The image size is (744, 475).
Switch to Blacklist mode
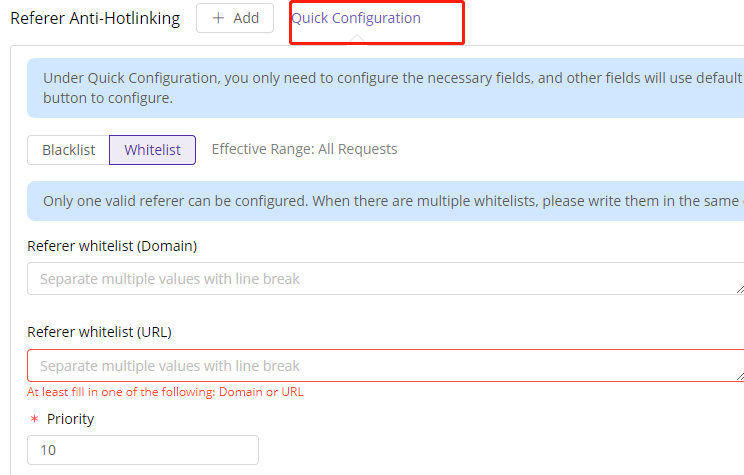click(x=68, y=150)
